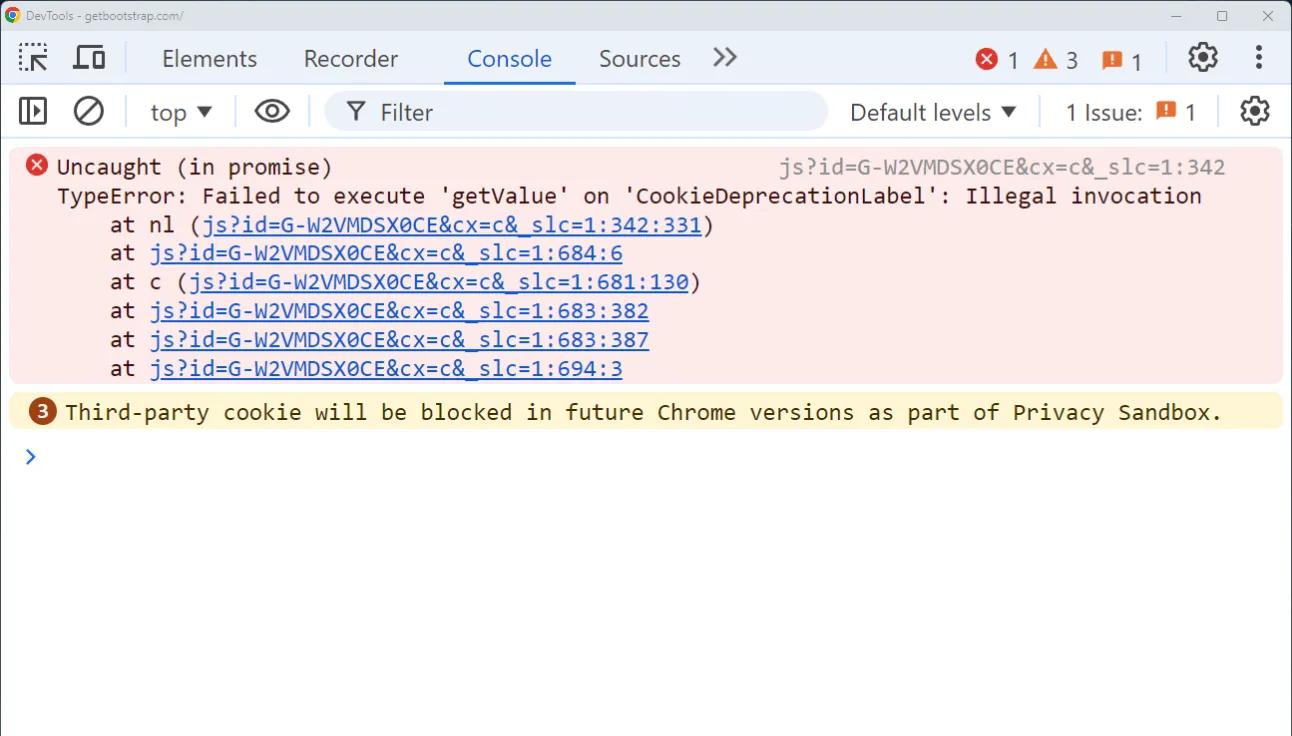Switch to the Recorder tab

(x=351, y=59)
